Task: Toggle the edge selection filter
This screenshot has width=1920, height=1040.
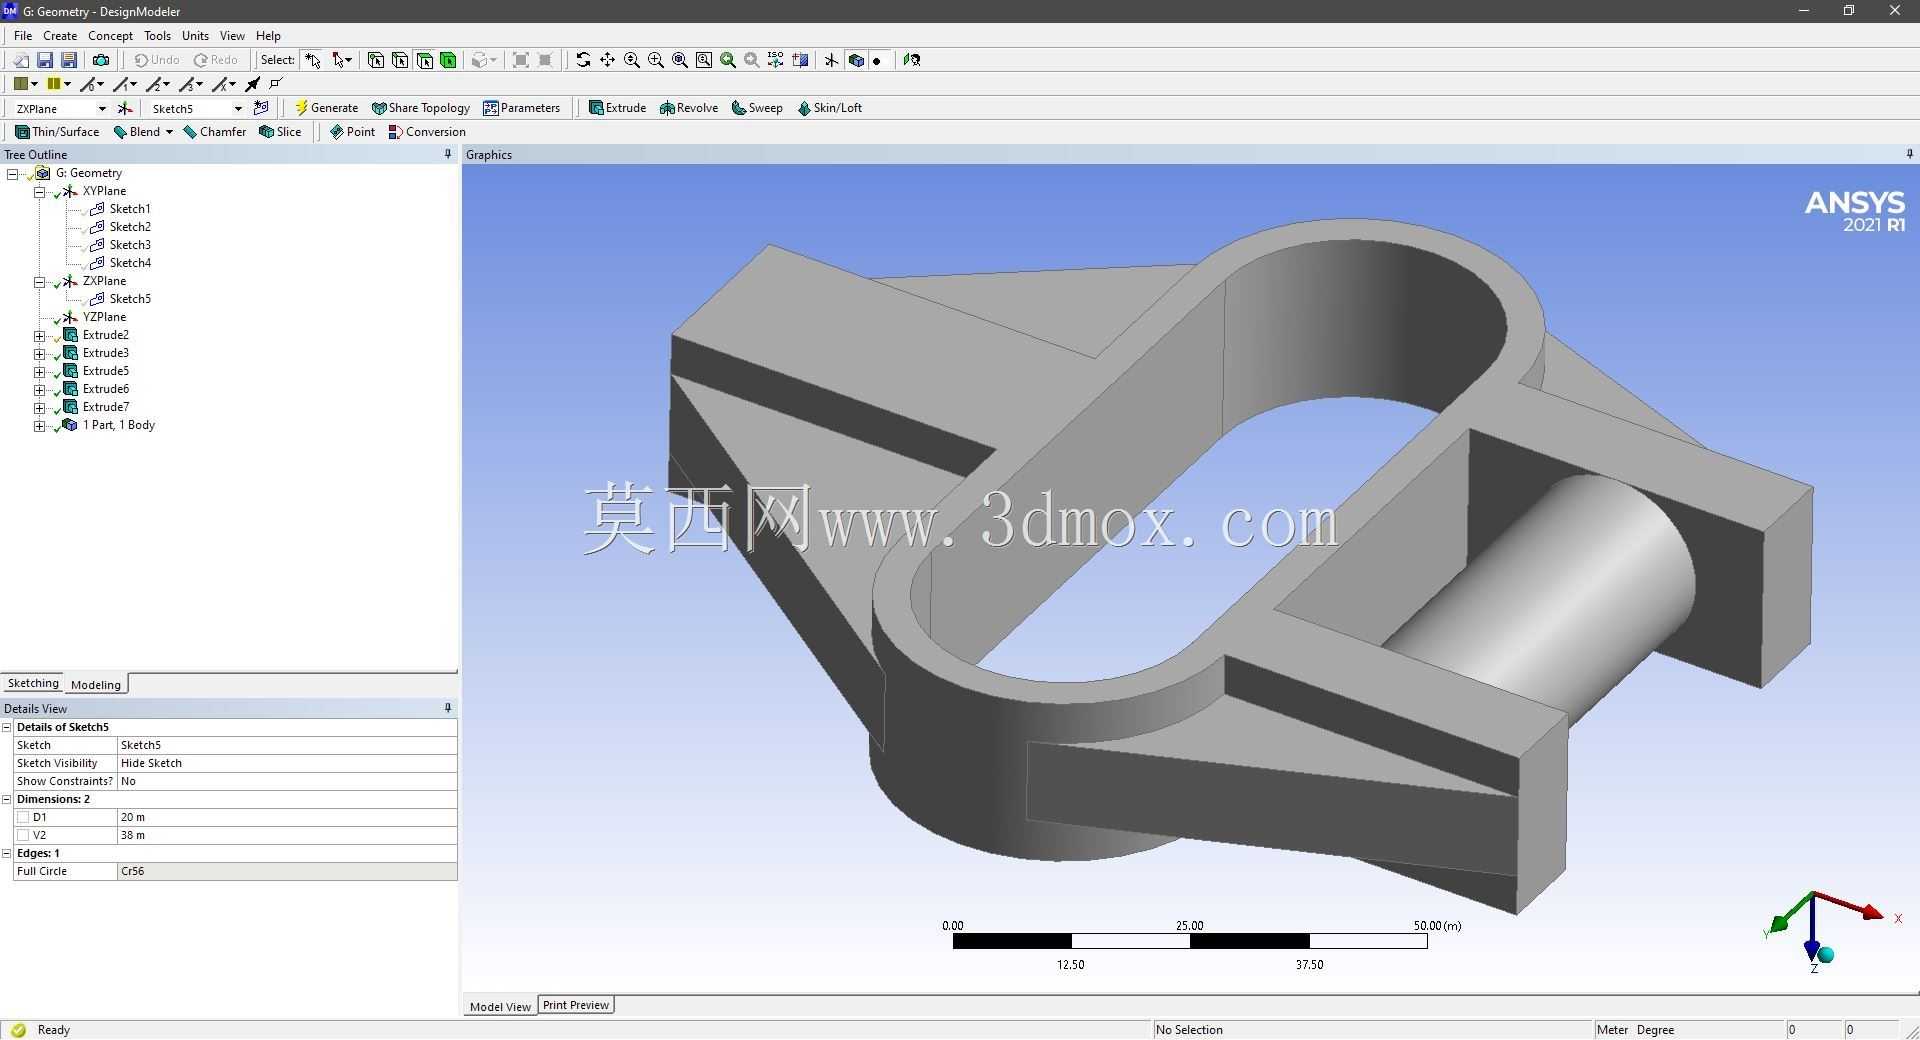Action: [x=400, y=60]
